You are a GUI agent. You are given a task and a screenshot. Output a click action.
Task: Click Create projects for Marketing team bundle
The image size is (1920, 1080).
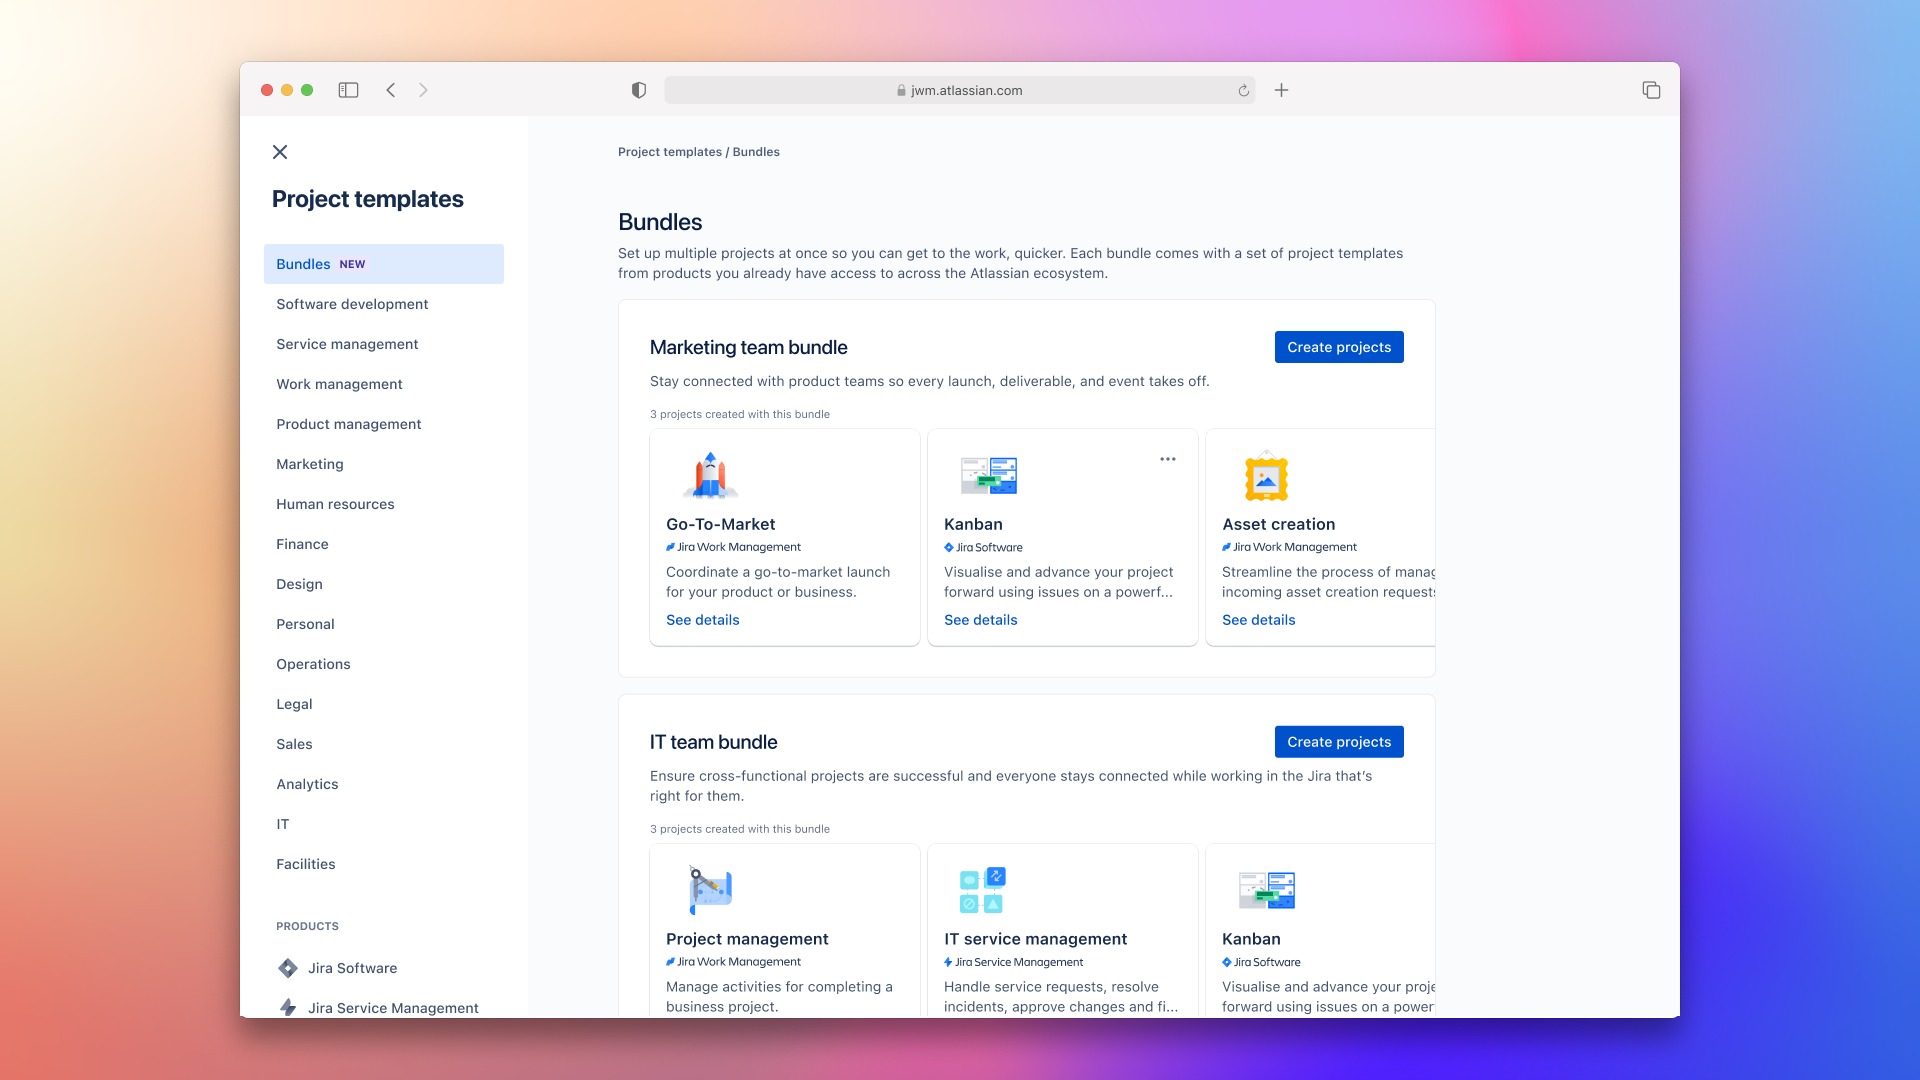[1338, 347]
